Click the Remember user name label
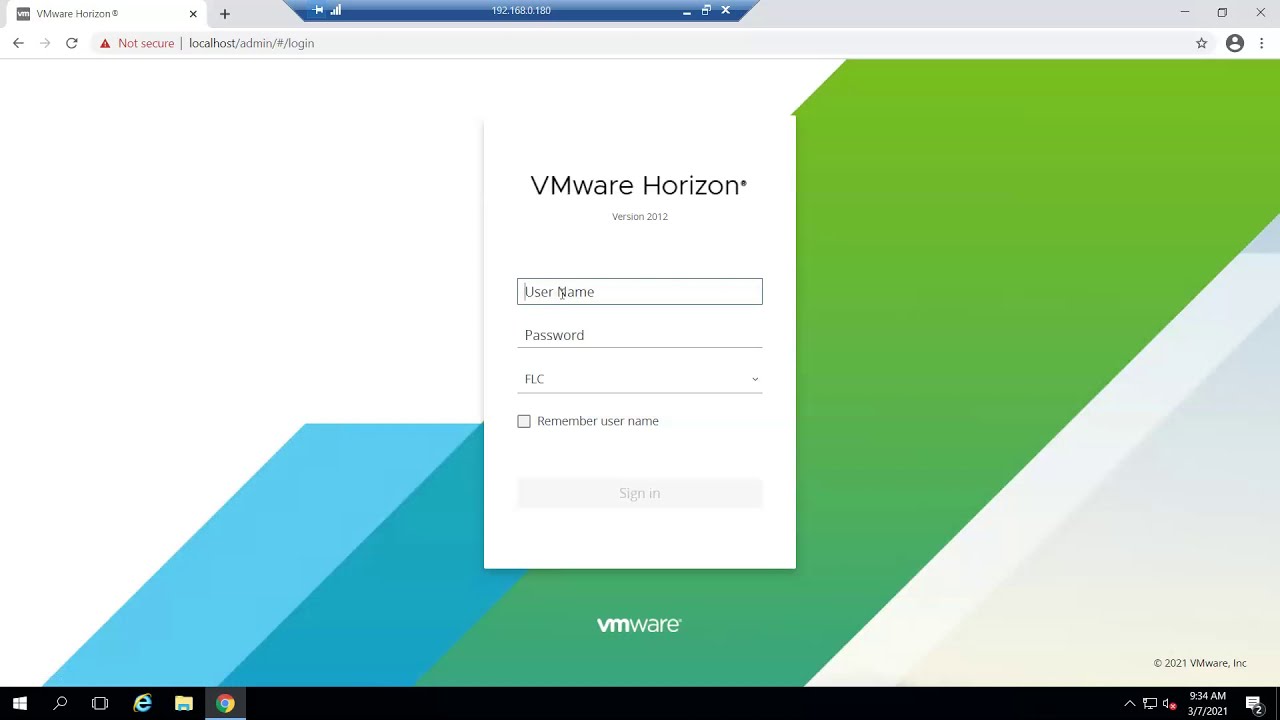Image resolution: width=1280 pixels, height=720 pixels. point(598,421)
